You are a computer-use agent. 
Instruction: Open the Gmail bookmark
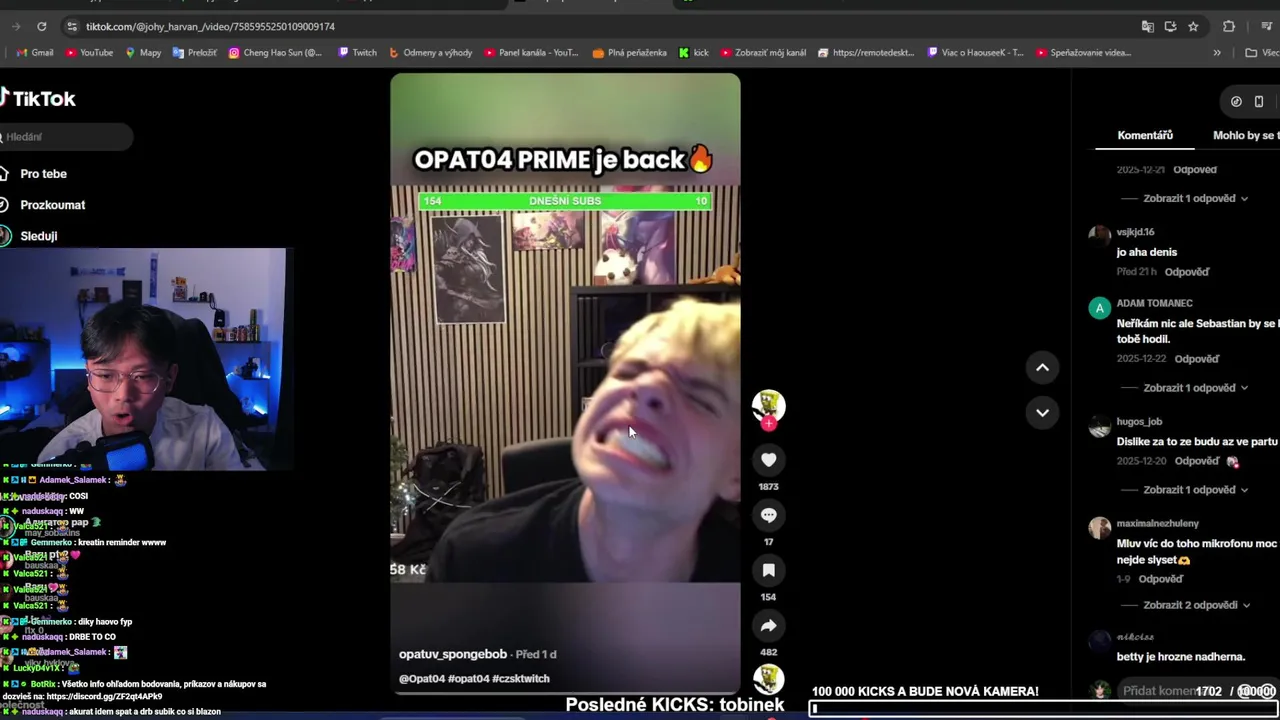[35, 52]
